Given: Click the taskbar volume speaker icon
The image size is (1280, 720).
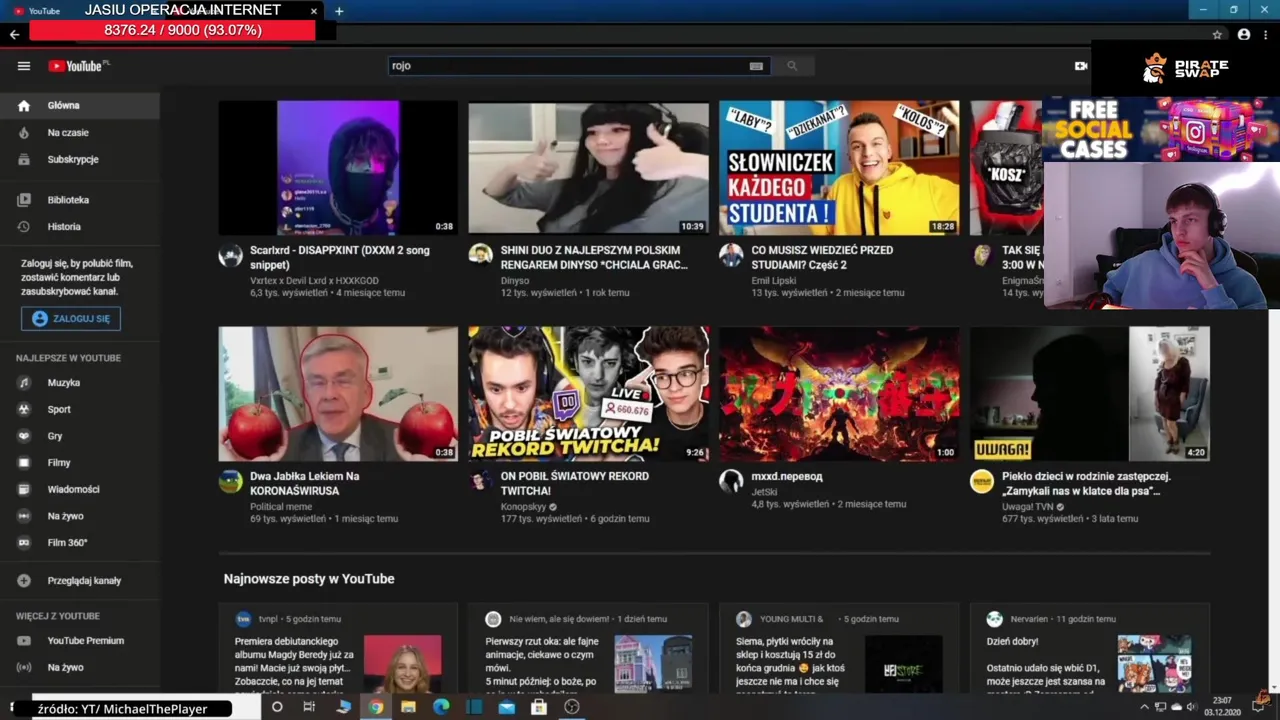Looking at the screenshot, I should (x=1191, y=707).
